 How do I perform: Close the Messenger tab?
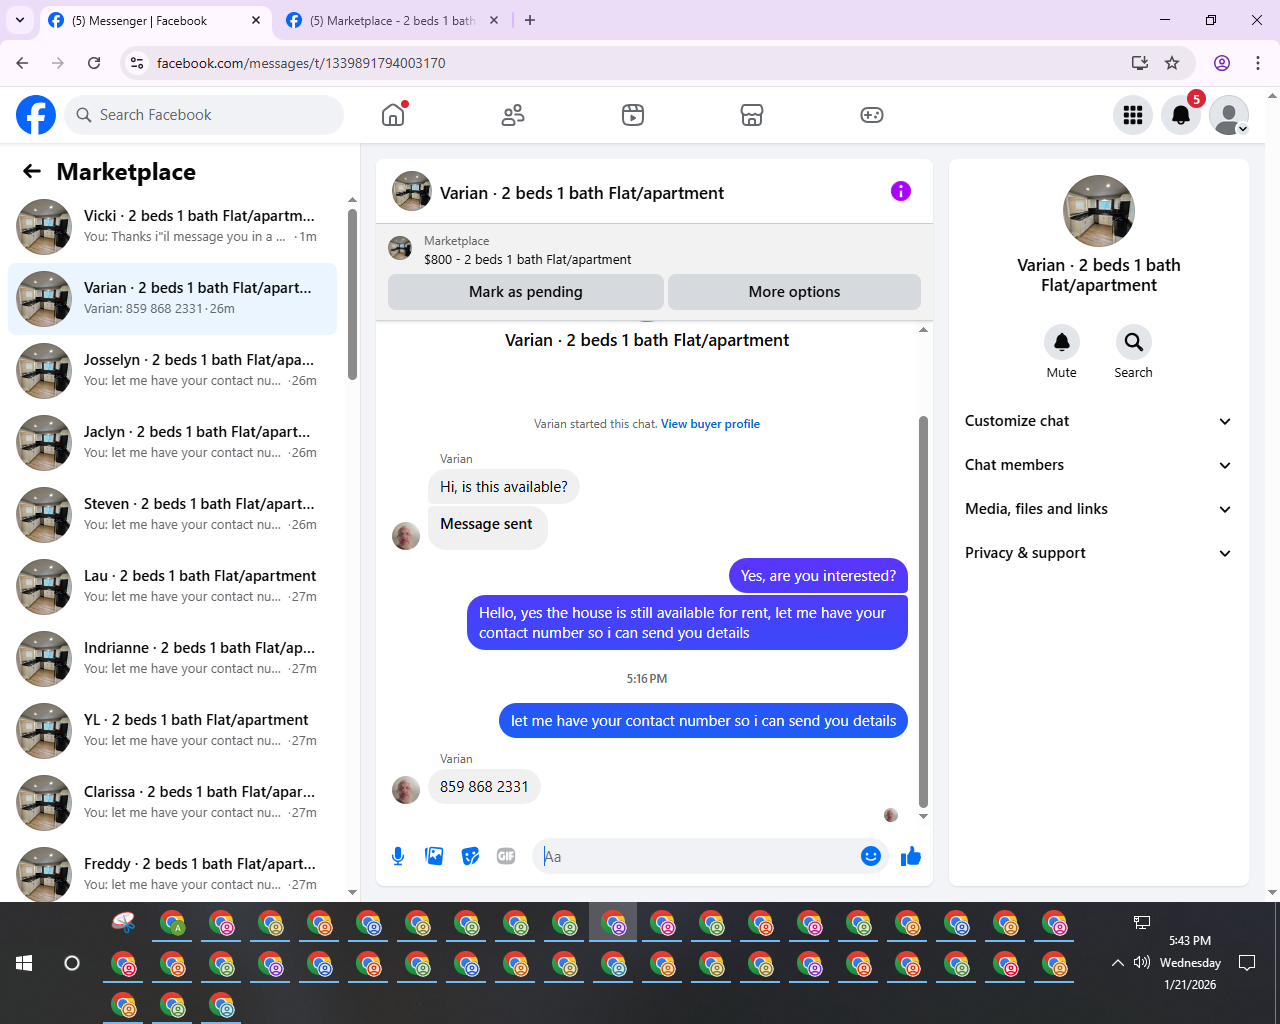coord(256,20)
